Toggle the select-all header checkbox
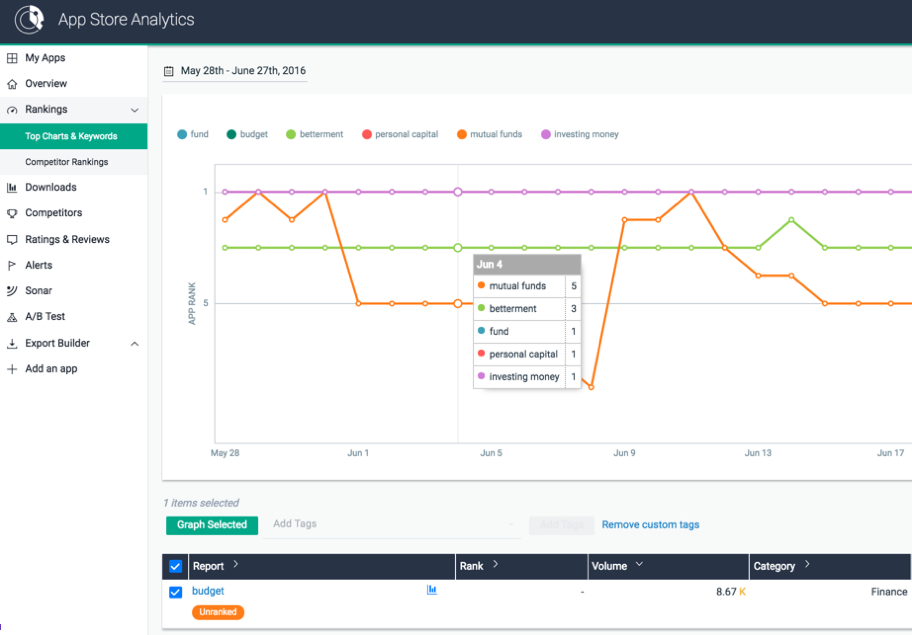 tap(176, 566)
